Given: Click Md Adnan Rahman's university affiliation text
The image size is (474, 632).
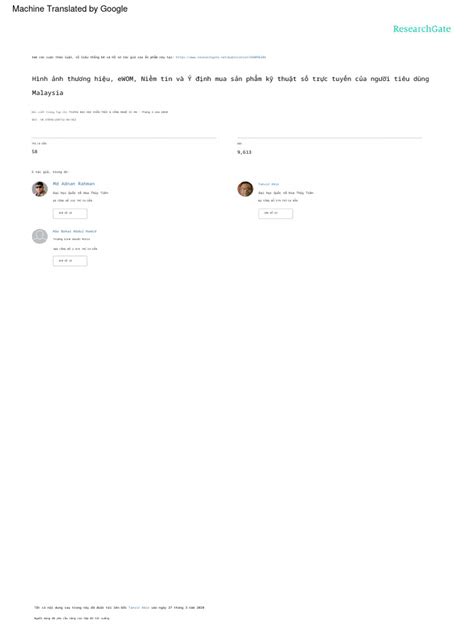Looking at the screenshot, I should click(x=80, y=193).
